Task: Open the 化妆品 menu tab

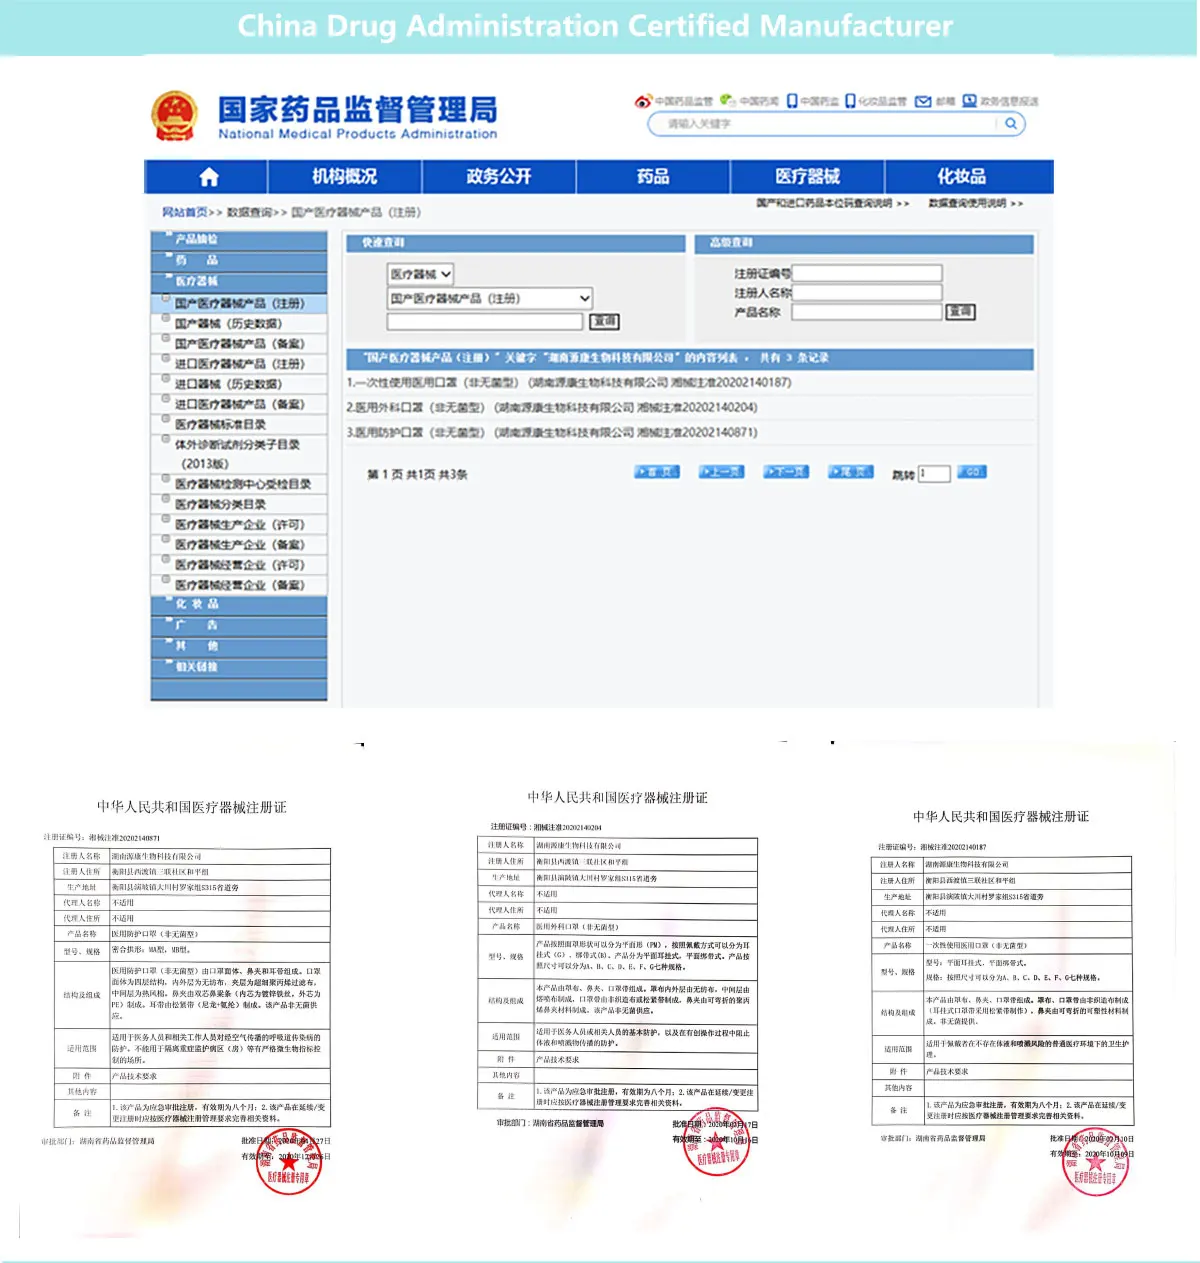Action: click(x=962, y=177)
